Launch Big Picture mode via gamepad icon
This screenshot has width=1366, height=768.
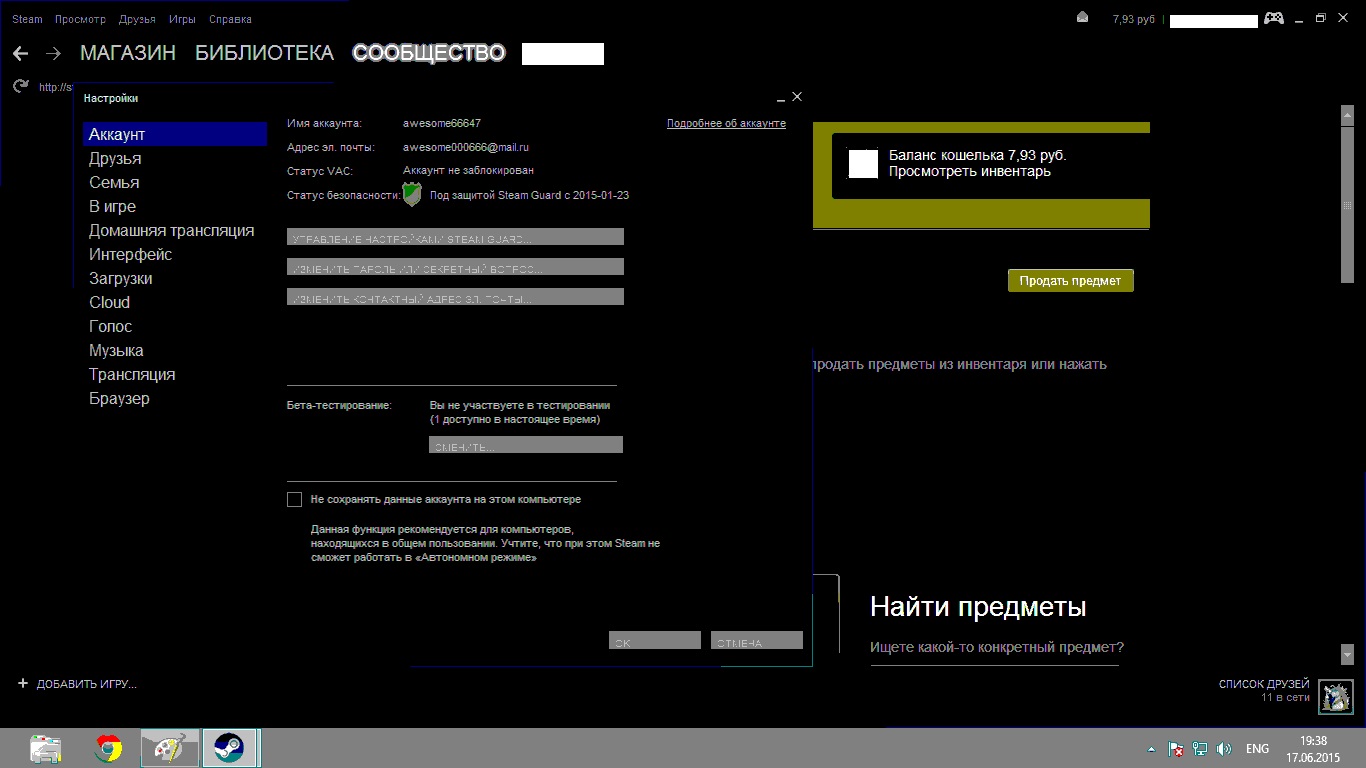point(1274,18)
